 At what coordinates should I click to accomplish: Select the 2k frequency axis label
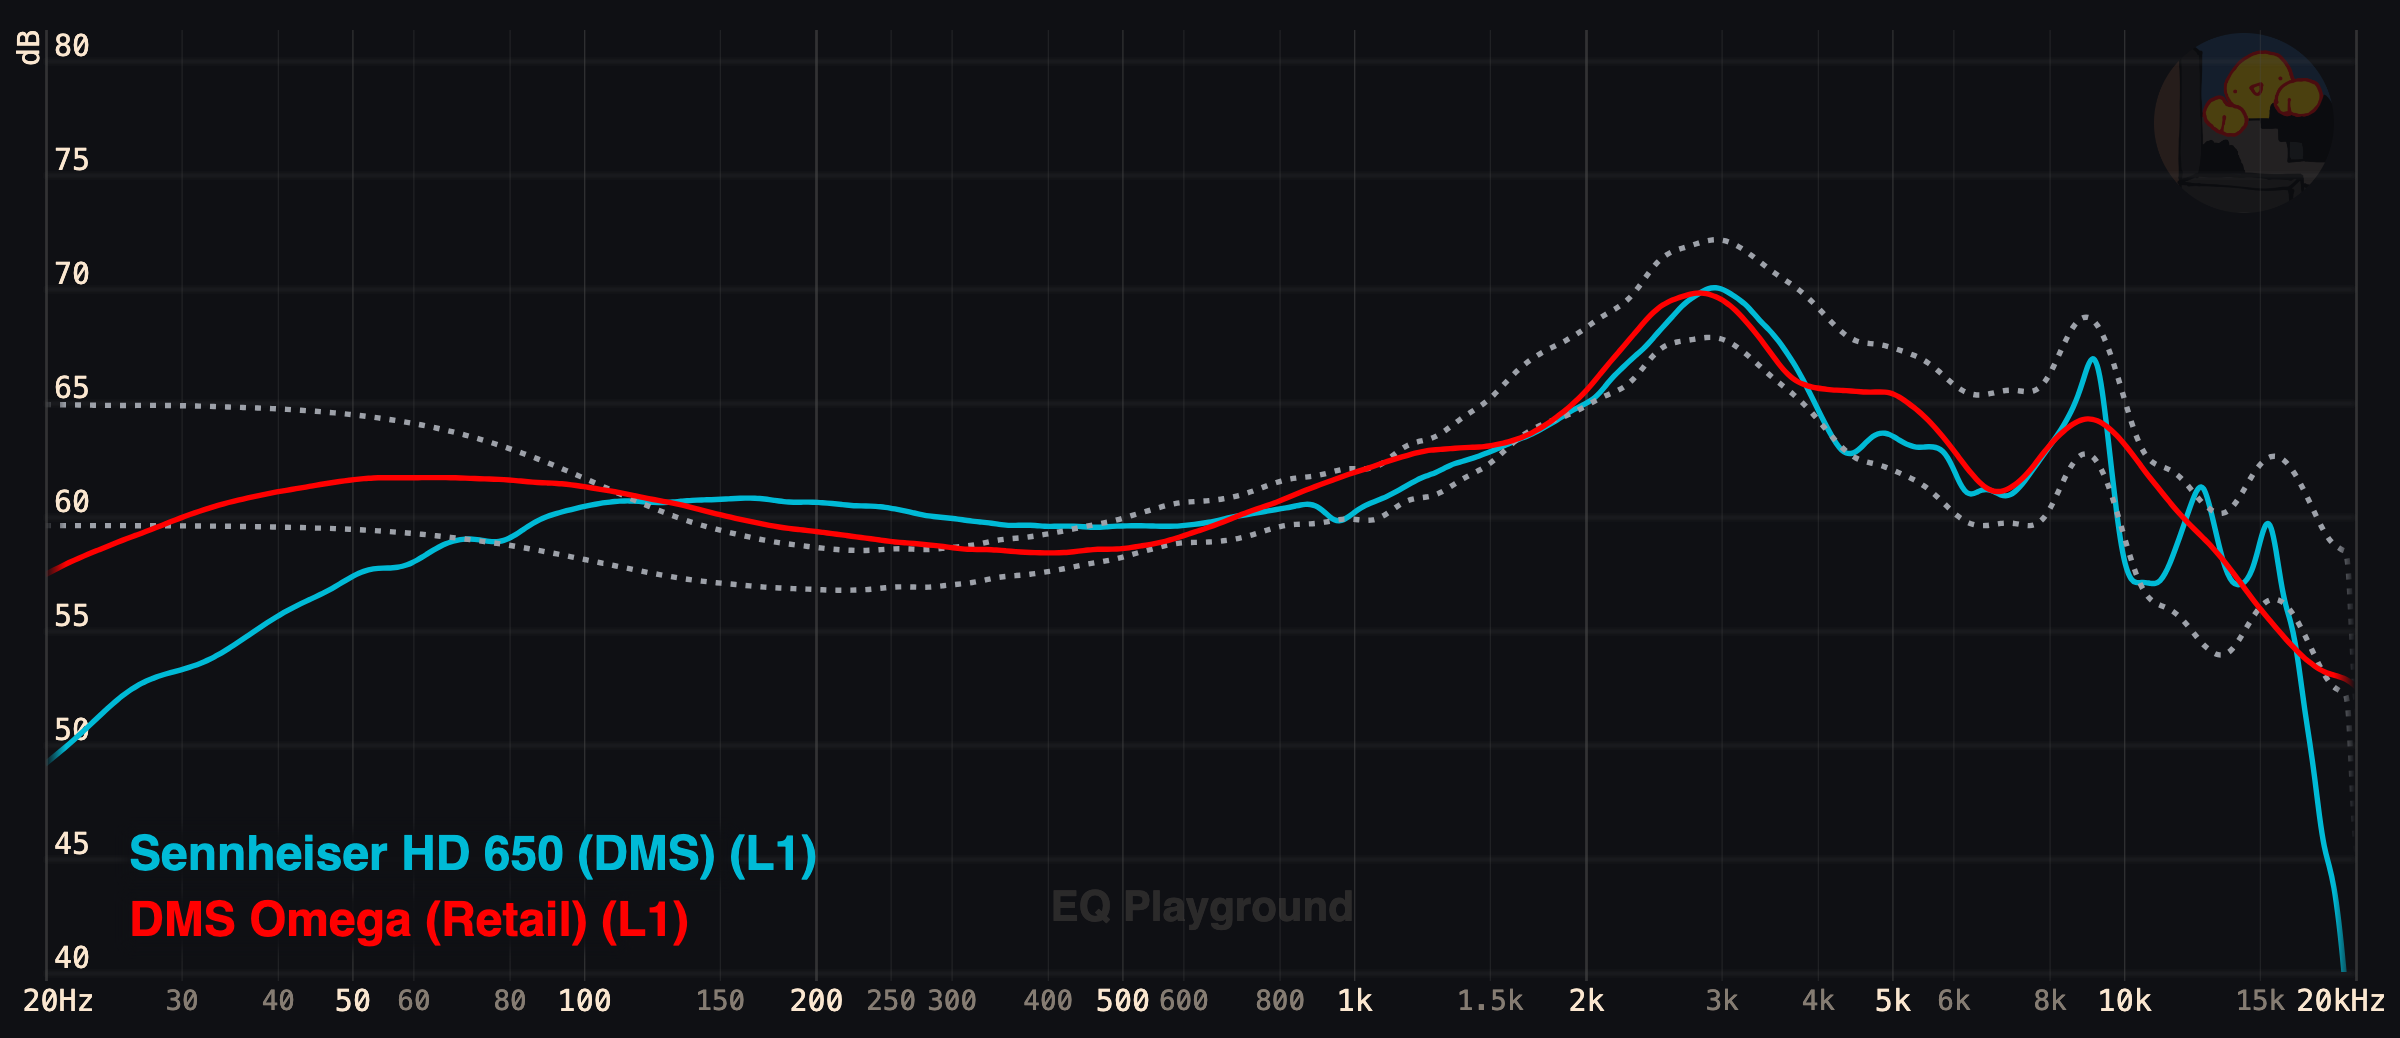1586,1001
